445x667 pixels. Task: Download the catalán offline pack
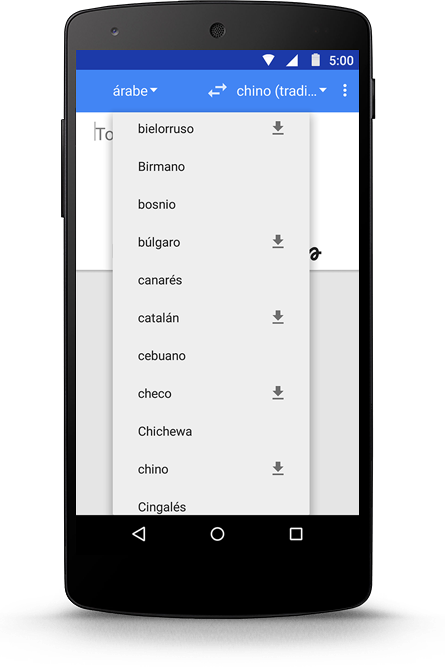click(278, 317)
